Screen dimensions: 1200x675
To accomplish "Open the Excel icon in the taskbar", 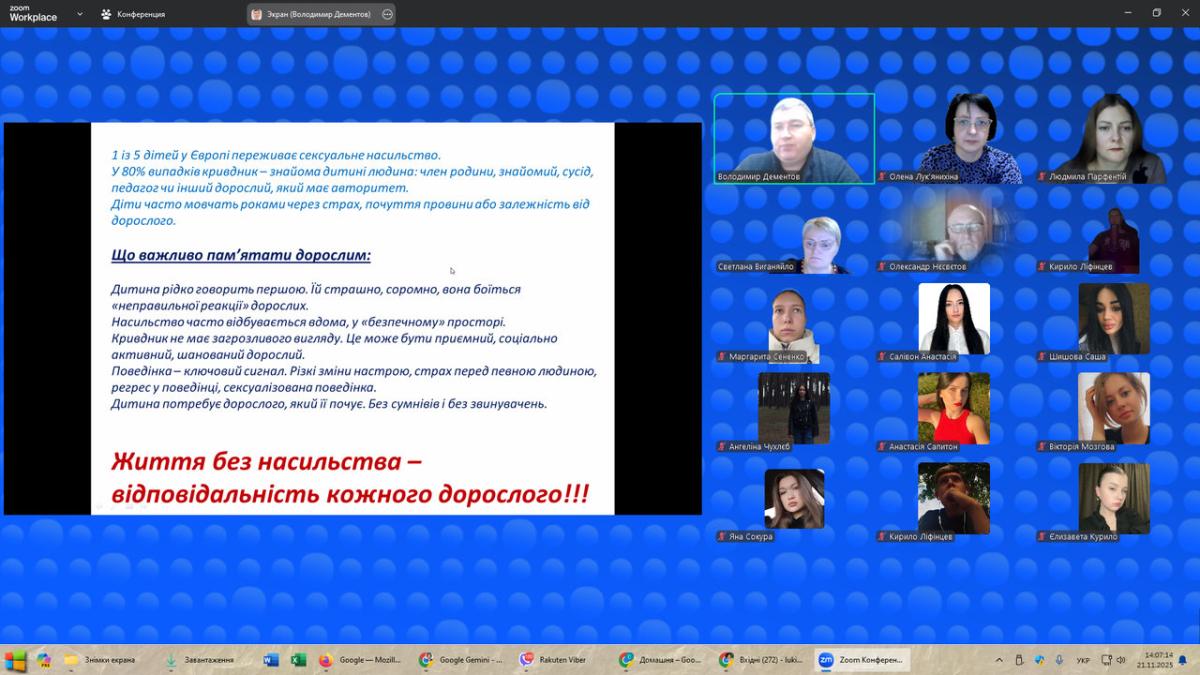I will 298,660.
